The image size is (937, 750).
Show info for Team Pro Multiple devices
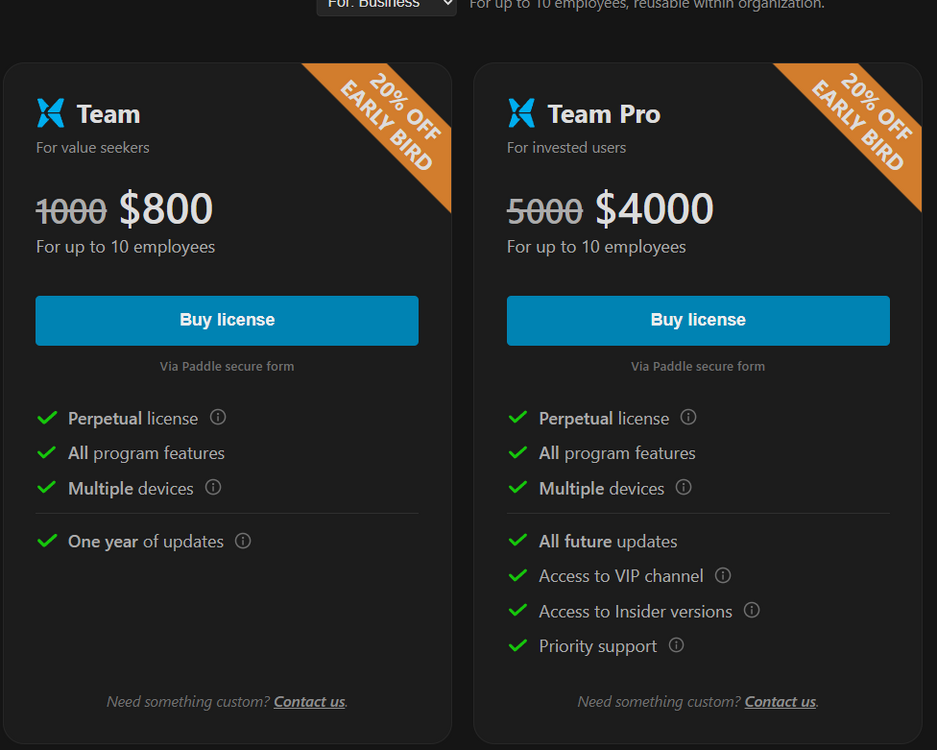(x=684, y=487)
